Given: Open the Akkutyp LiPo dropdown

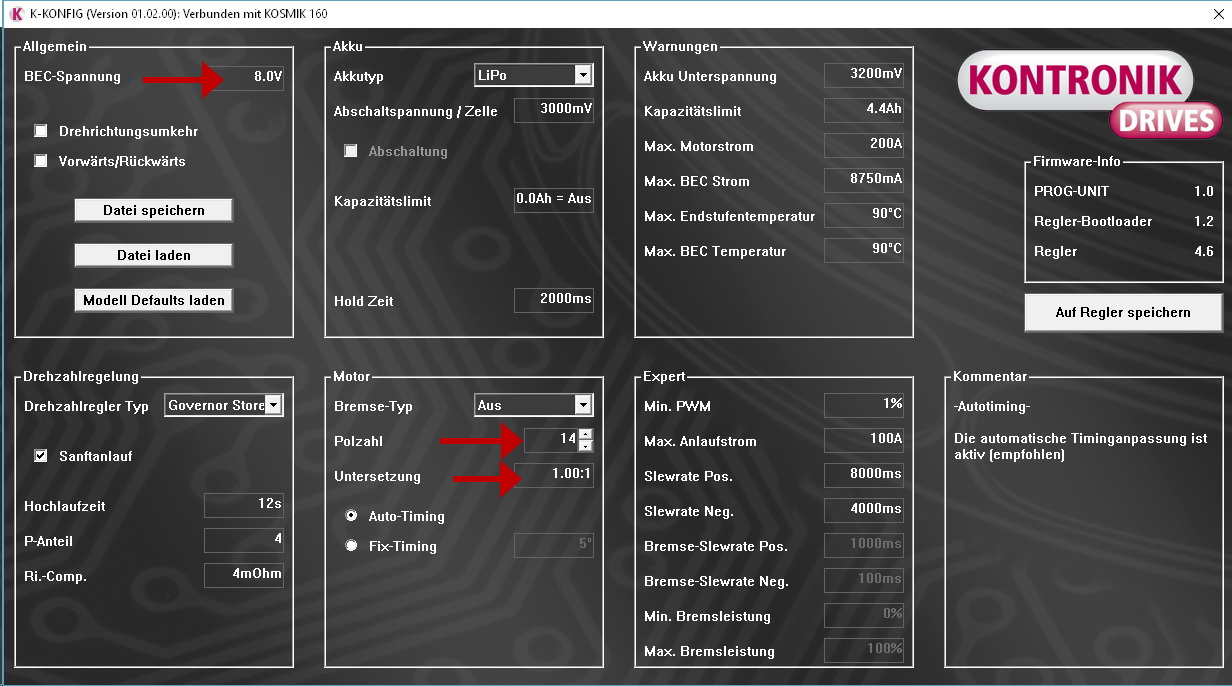Looking at the screenshot, I should [x=583, y=75].
